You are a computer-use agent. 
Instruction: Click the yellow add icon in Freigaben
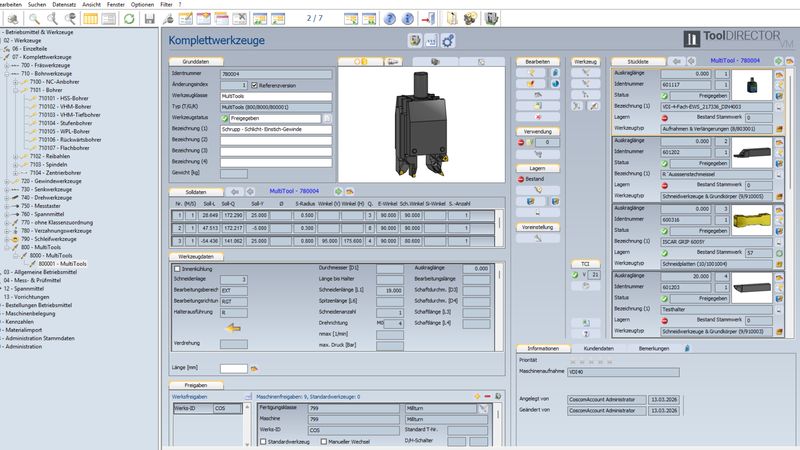477,396
